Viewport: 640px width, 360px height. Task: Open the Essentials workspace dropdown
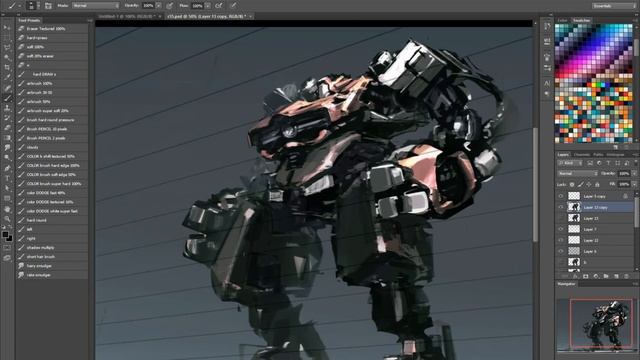point(613,6)
